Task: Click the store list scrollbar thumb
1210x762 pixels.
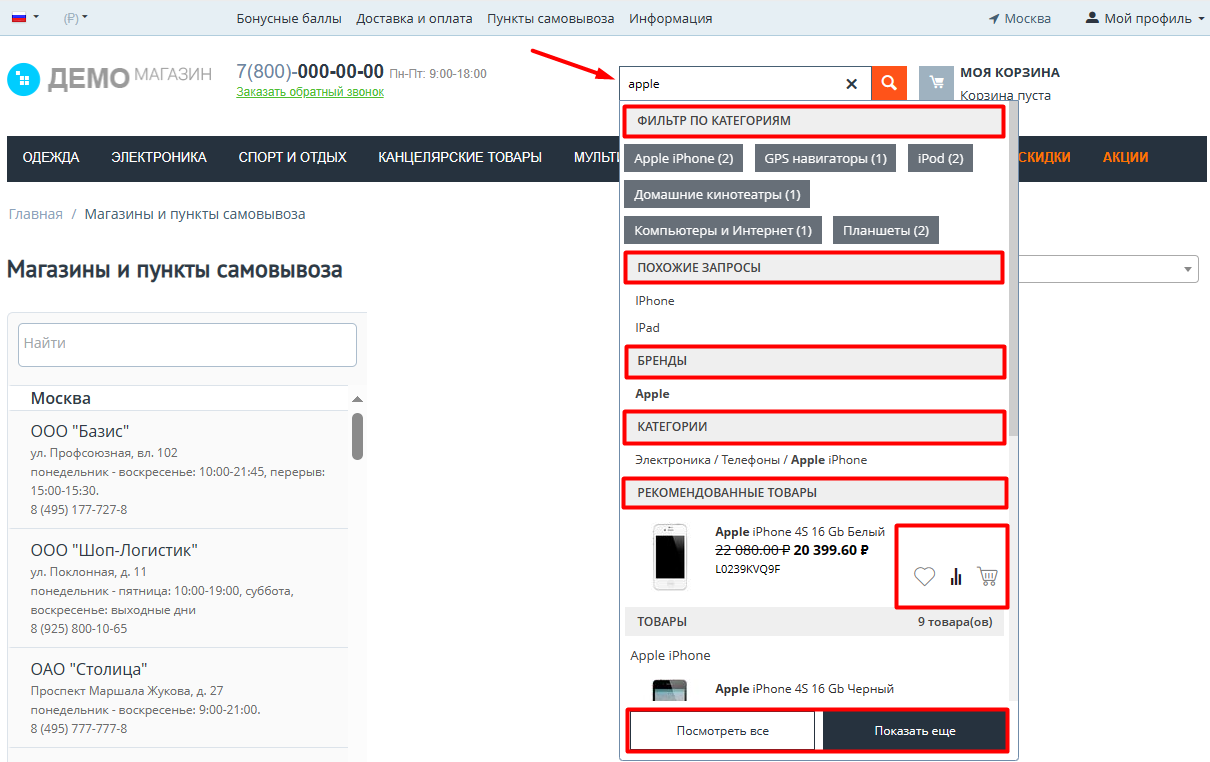Action: [x=357, y=436]
